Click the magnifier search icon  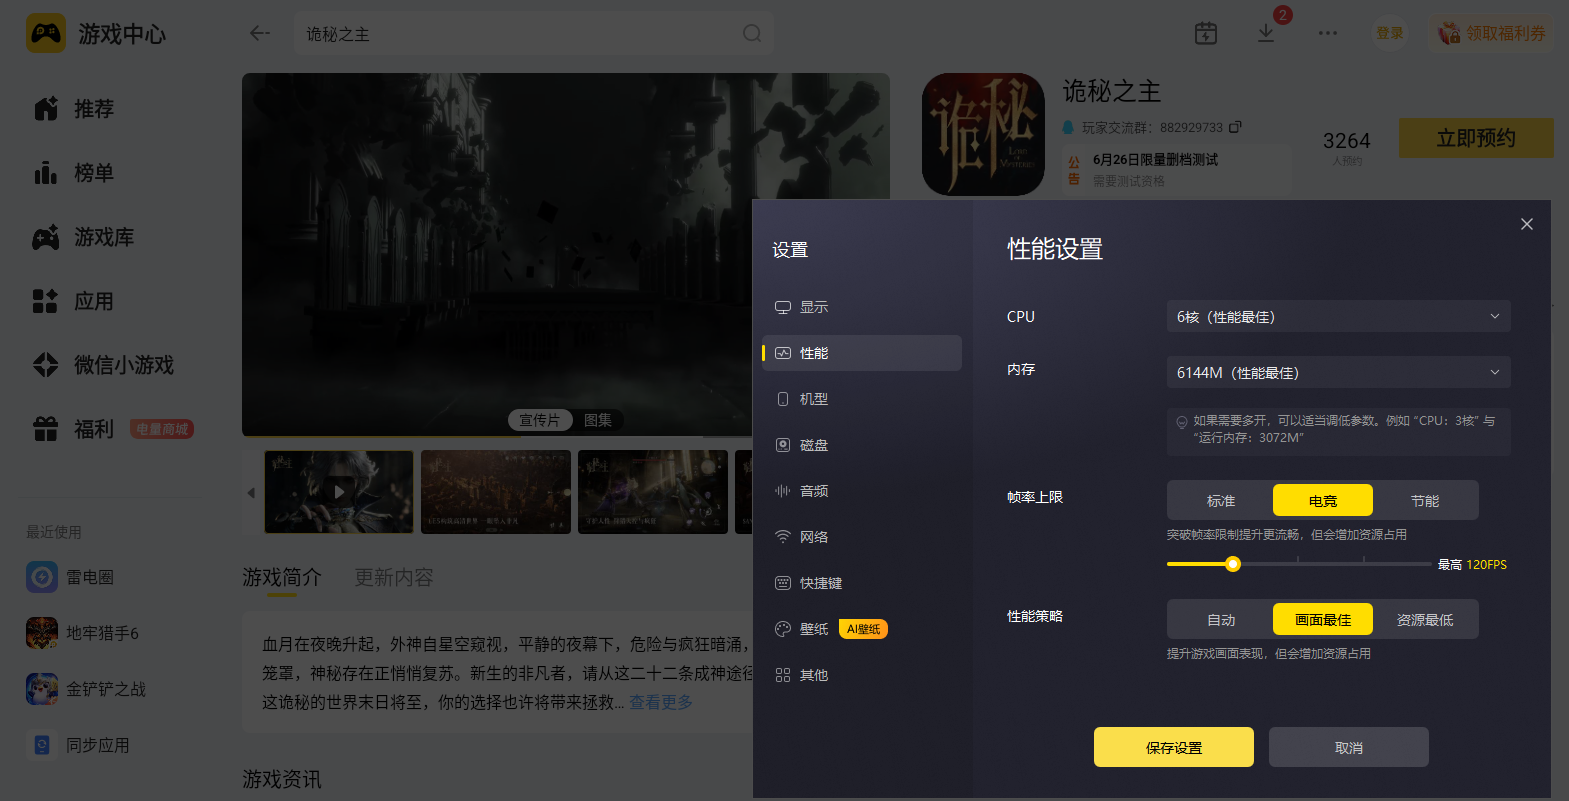click(x=752, y=34)
